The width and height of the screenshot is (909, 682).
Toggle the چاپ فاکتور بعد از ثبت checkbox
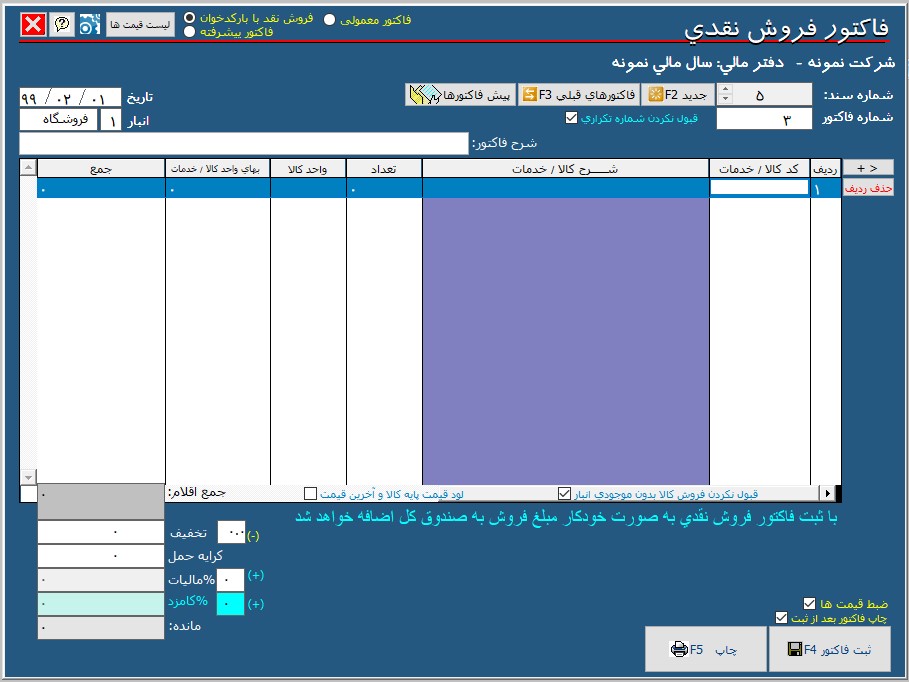pyautogui.click(x=782, y=618)
